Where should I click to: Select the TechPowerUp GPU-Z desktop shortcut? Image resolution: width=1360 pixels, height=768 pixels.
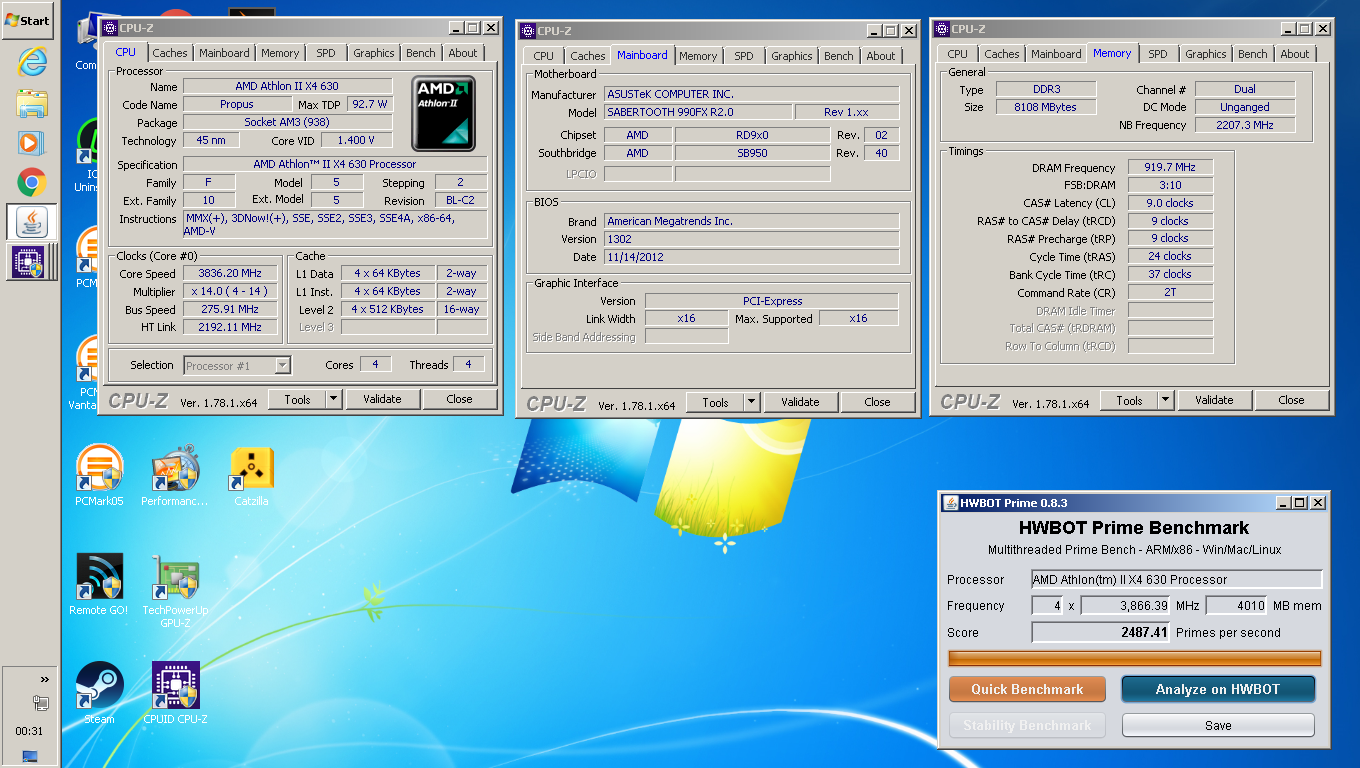pos(175,590)
